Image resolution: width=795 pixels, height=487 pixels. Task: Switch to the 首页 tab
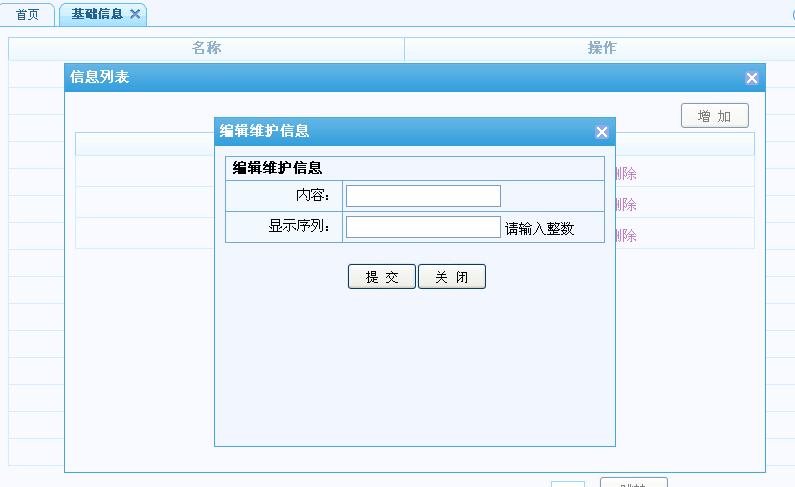click(x=27, y=15)
